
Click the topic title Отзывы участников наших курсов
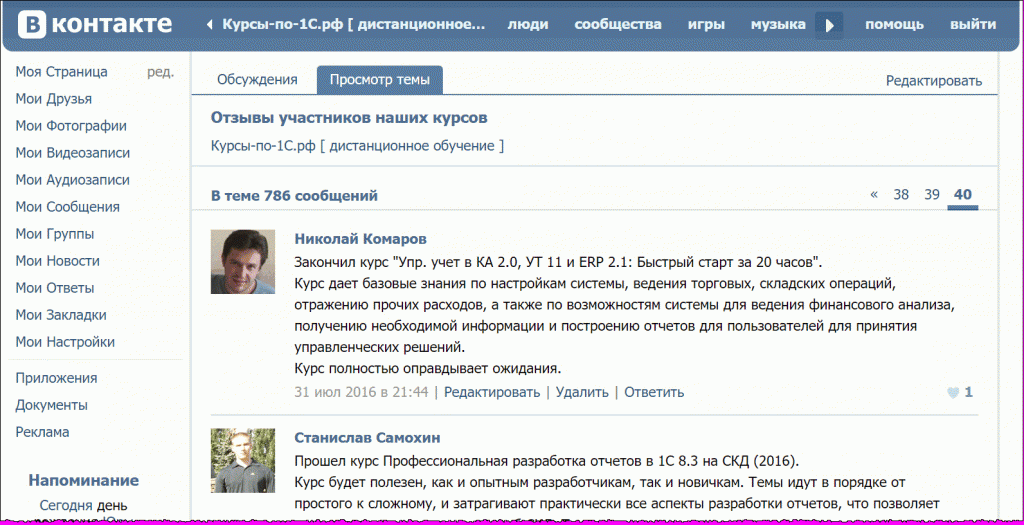click(349, 118)
